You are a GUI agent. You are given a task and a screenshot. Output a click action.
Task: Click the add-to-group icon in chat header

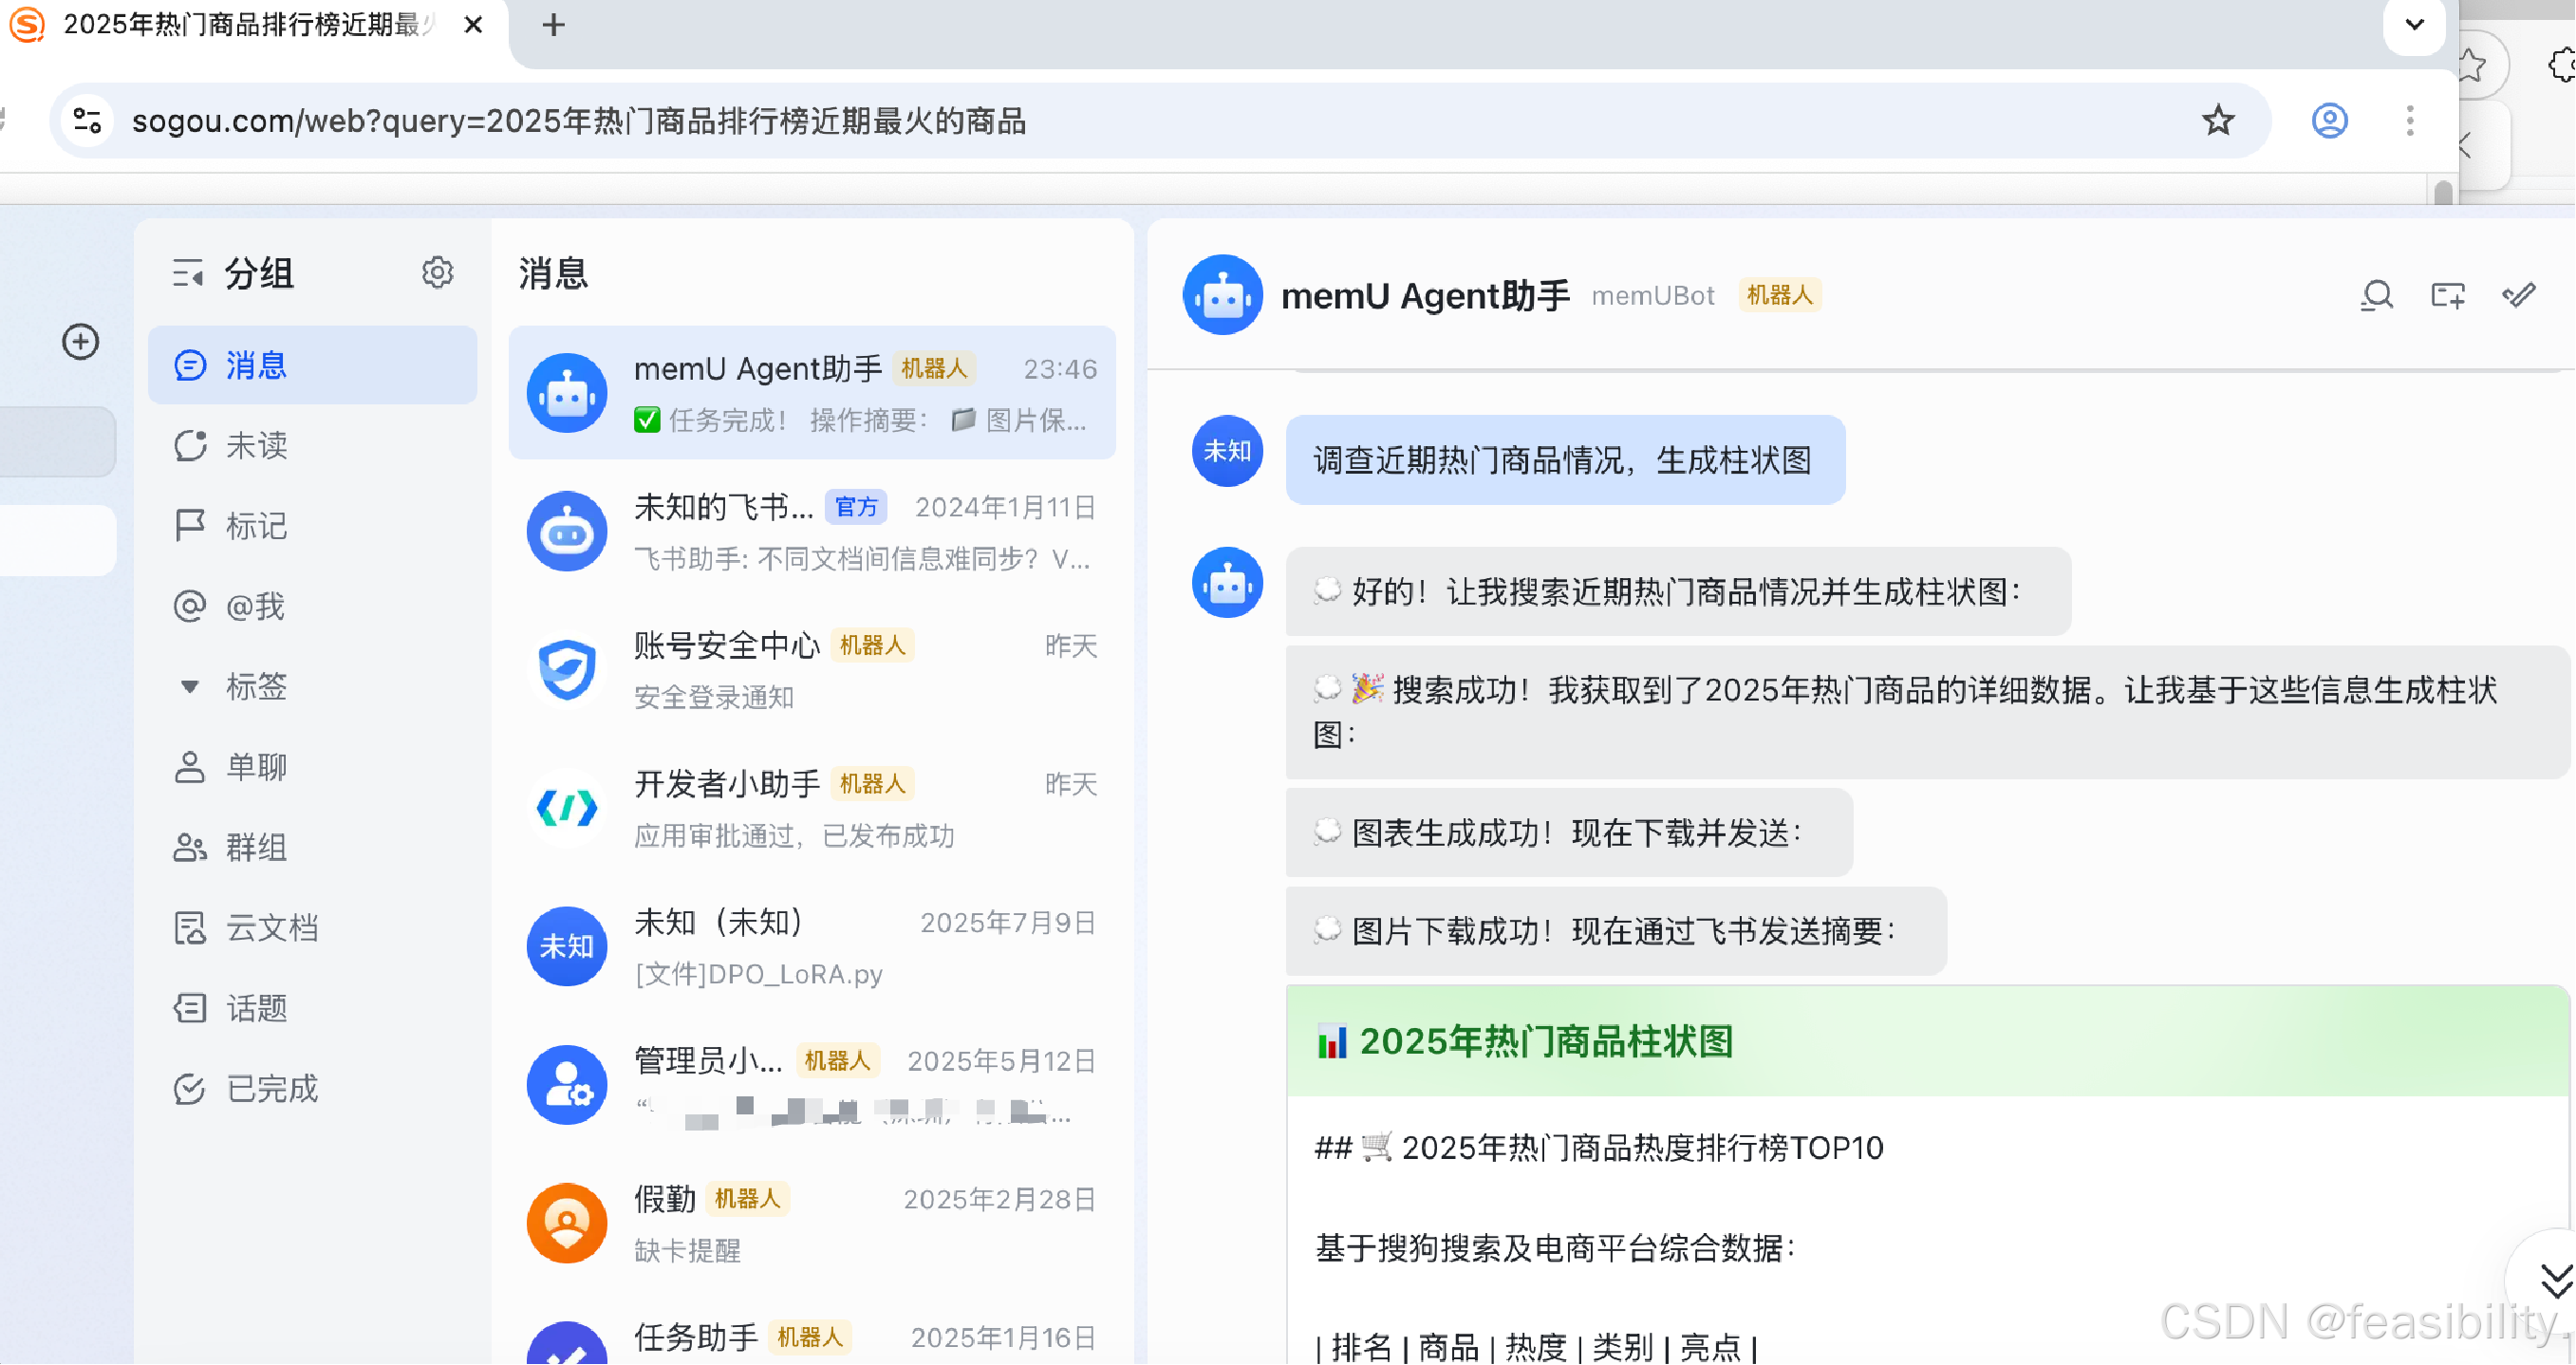point(2447,295)
